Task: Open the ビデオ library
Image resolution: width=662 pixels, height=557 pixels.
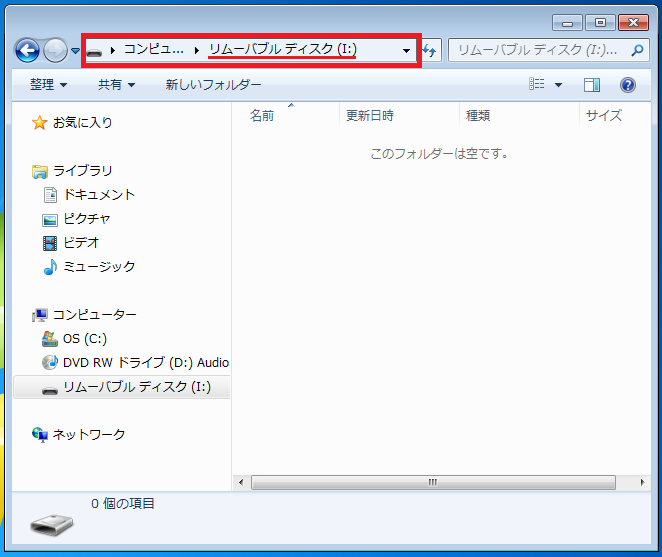Action: [81, 243]
